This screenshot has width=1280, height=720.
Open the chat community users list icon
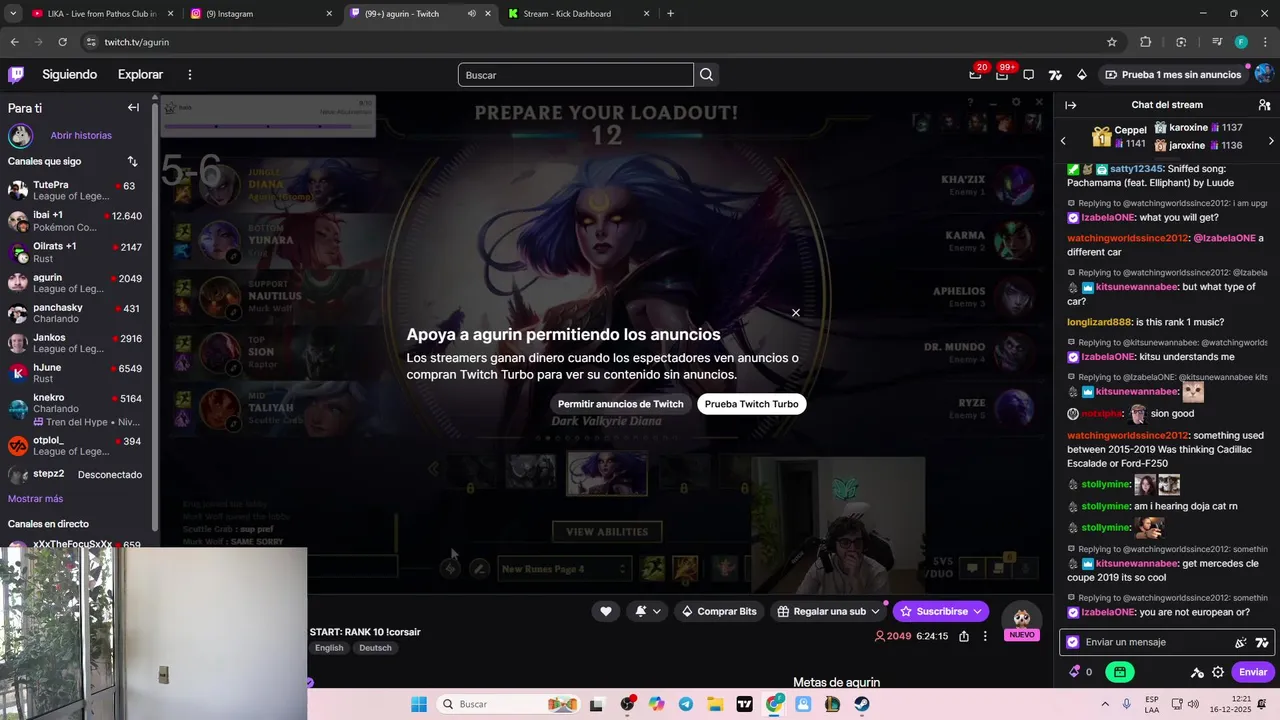point(1264,105)
